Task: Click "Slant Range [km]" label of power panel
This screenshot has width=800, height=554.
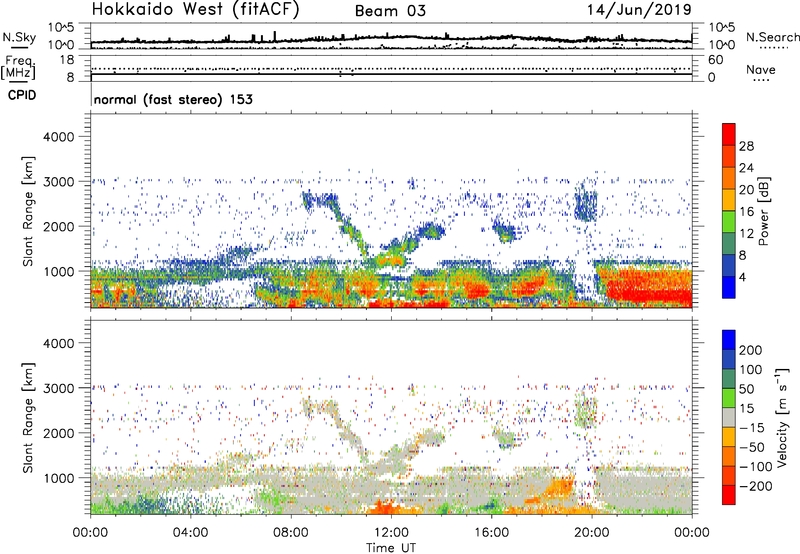Action: pyautogui.click(x=28, y=211)
